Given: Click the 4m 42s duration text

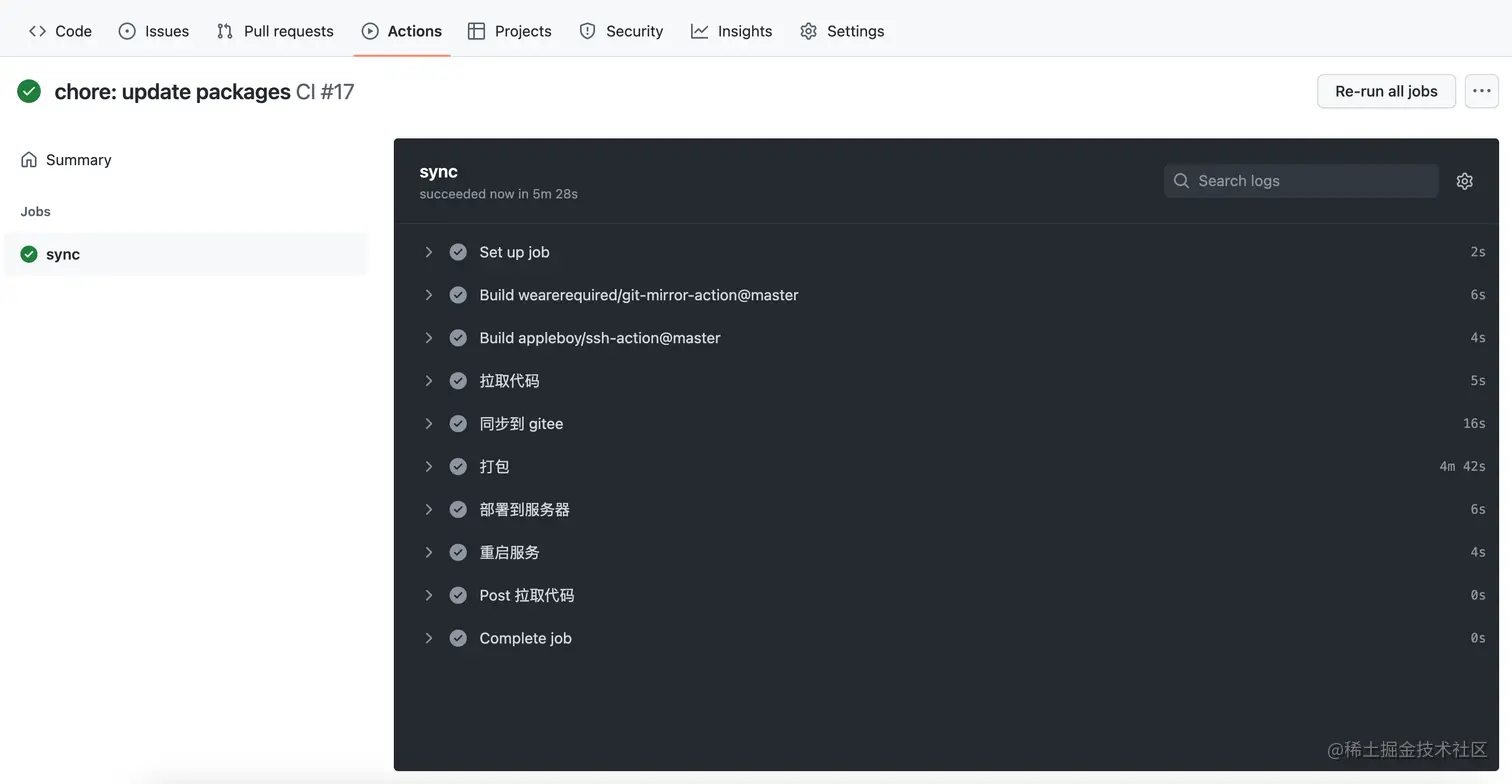Looking at the screenshot, I should (1462, 467).
